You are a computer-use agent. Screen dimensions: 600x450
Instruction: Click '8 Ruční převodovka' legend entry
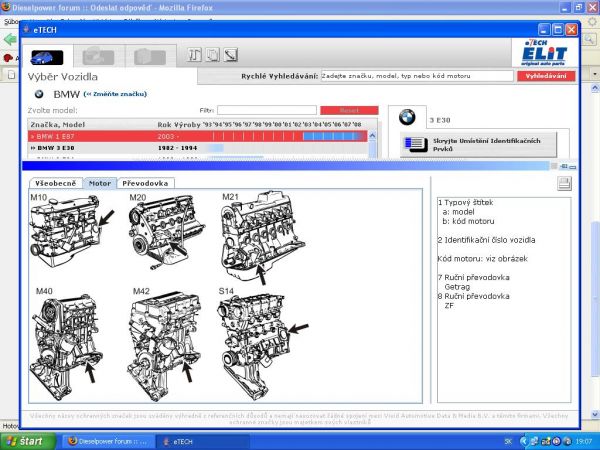click(x=474, y=296)
